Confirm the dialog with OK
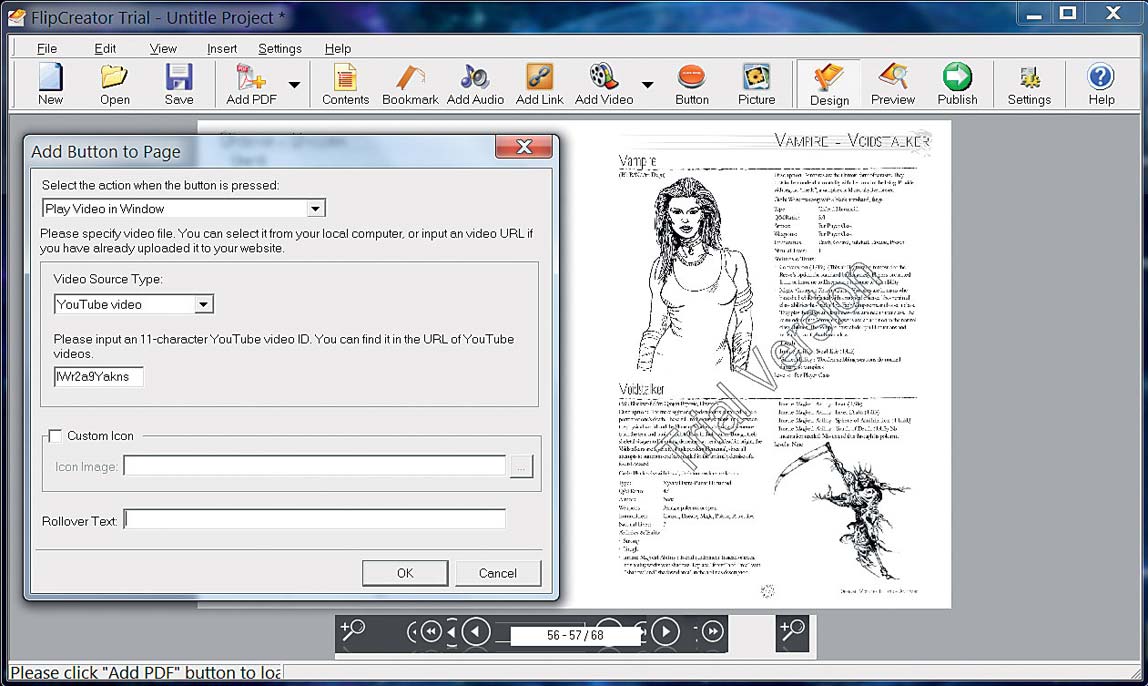 click(405, 573)
